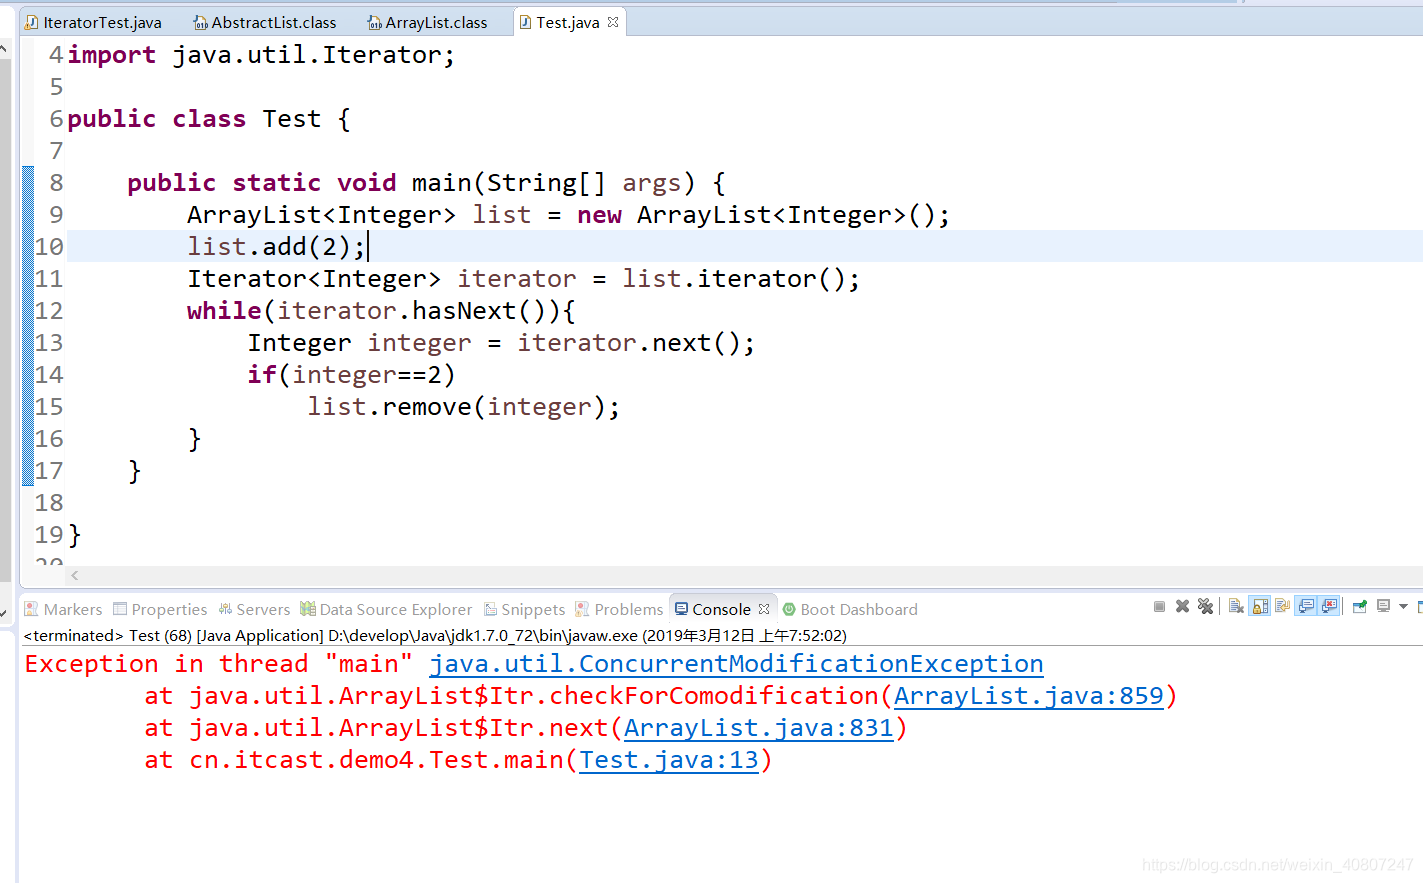Switch to the IteratorTest.java editor tab
The height and width of the screenshot is (883, 1423).
pos(93,22)
